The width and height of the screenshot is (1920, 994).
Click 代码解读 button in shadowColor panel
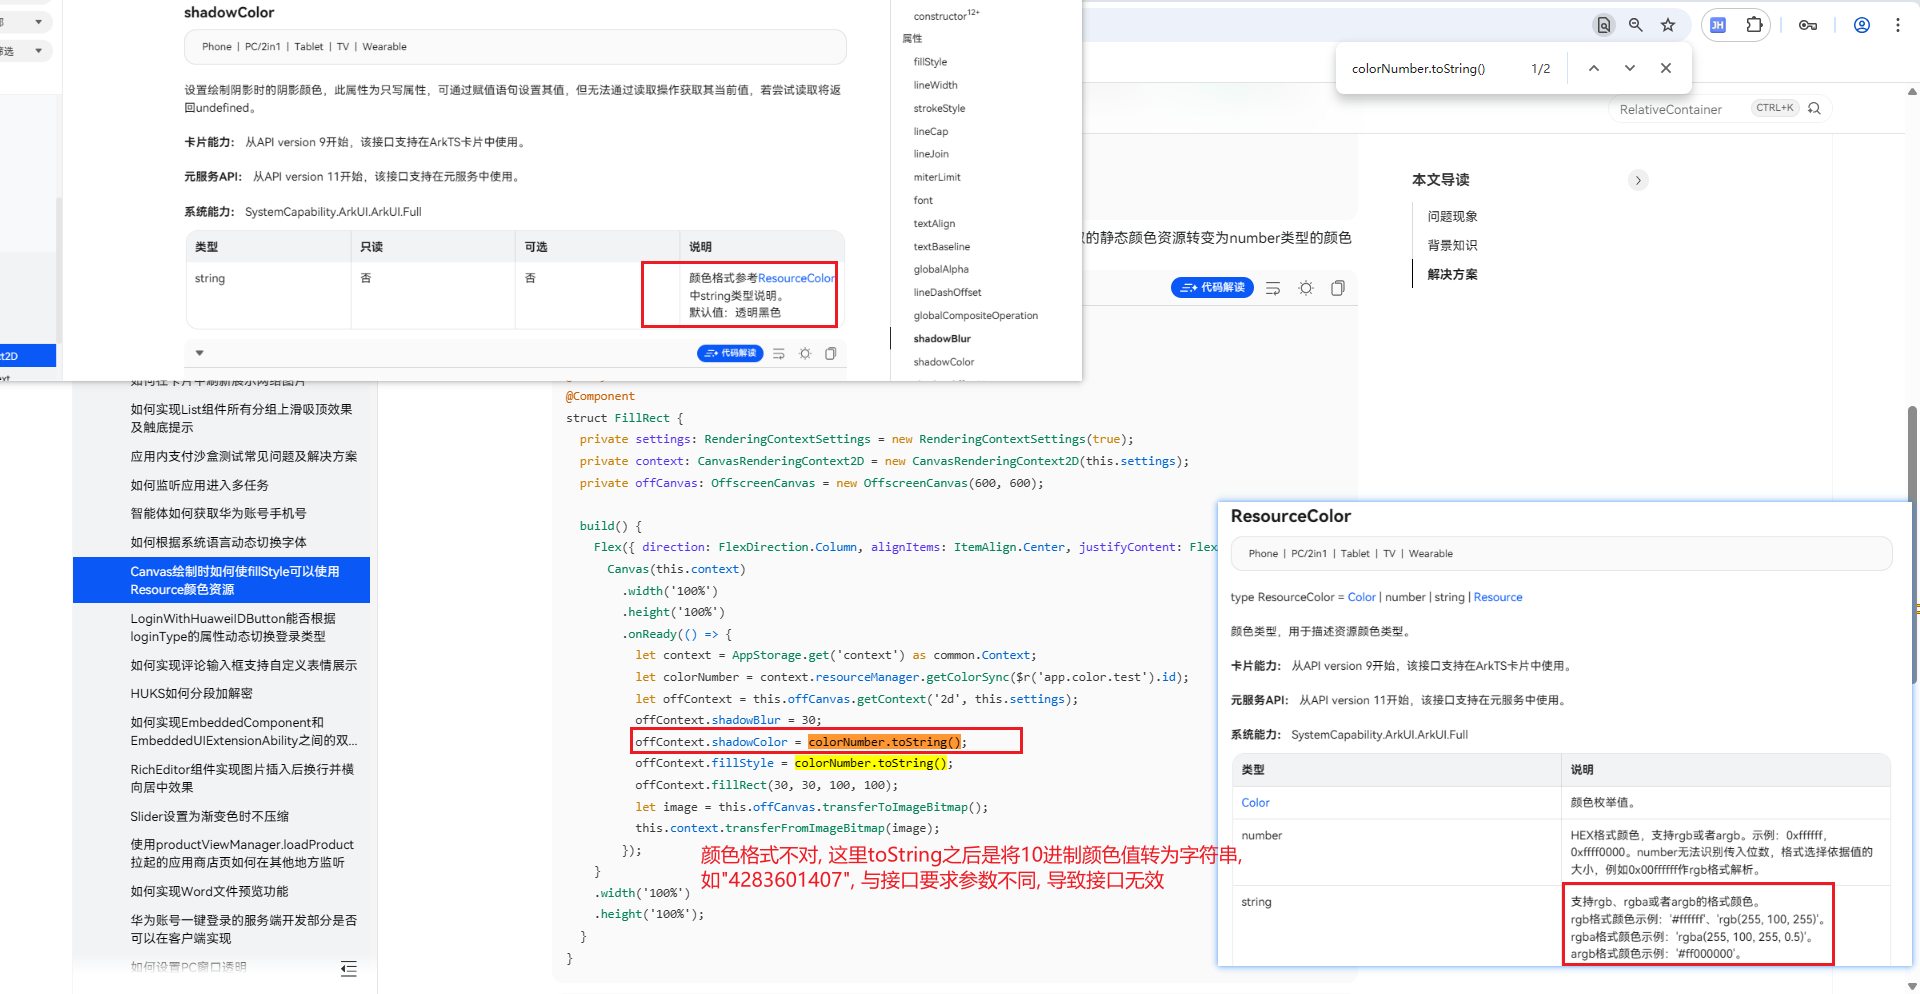(x=730, y=353)
